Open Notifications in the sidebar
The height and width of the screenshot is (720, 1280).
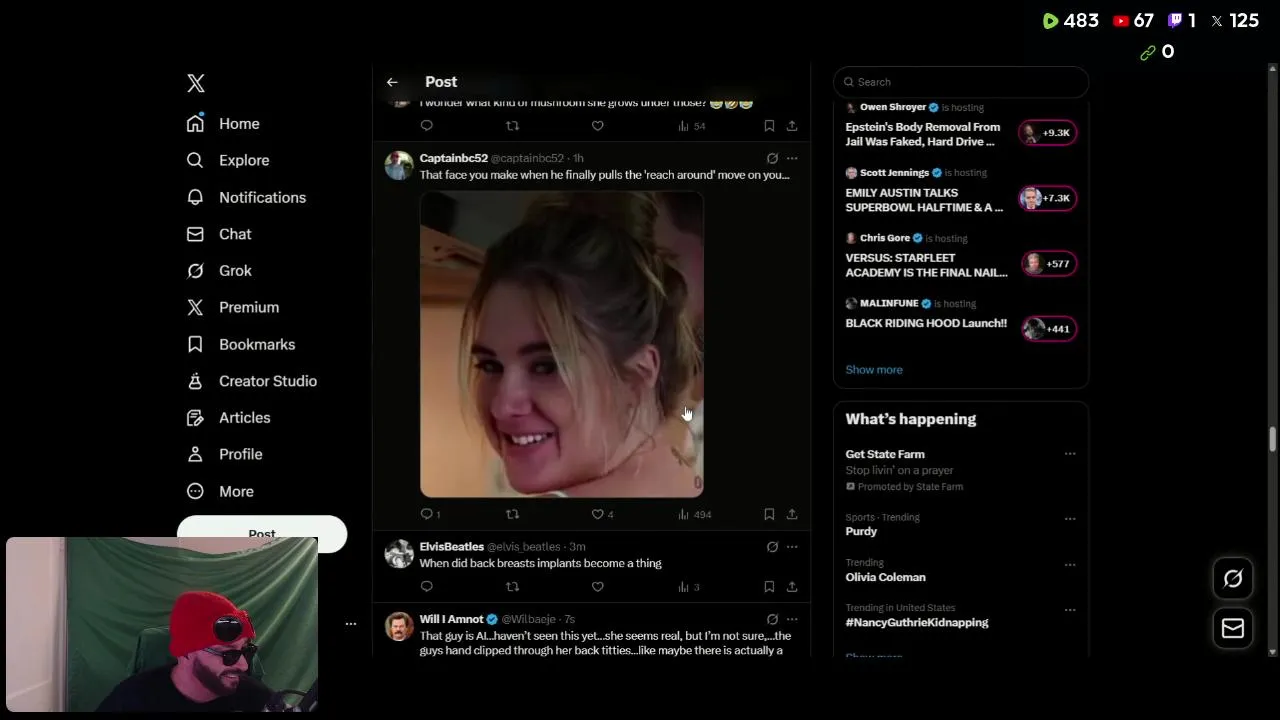click(246, 197)
